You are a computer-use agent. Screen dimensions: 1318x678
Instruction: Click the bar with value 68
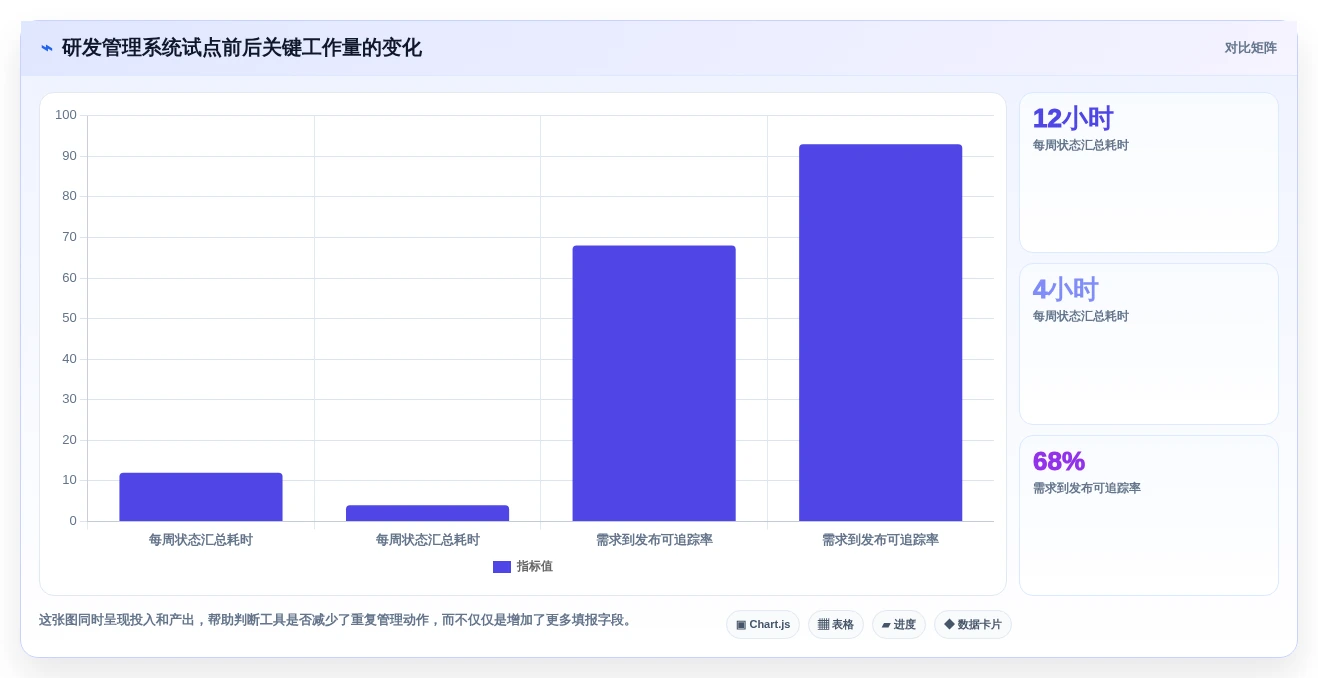coord(654,383)
